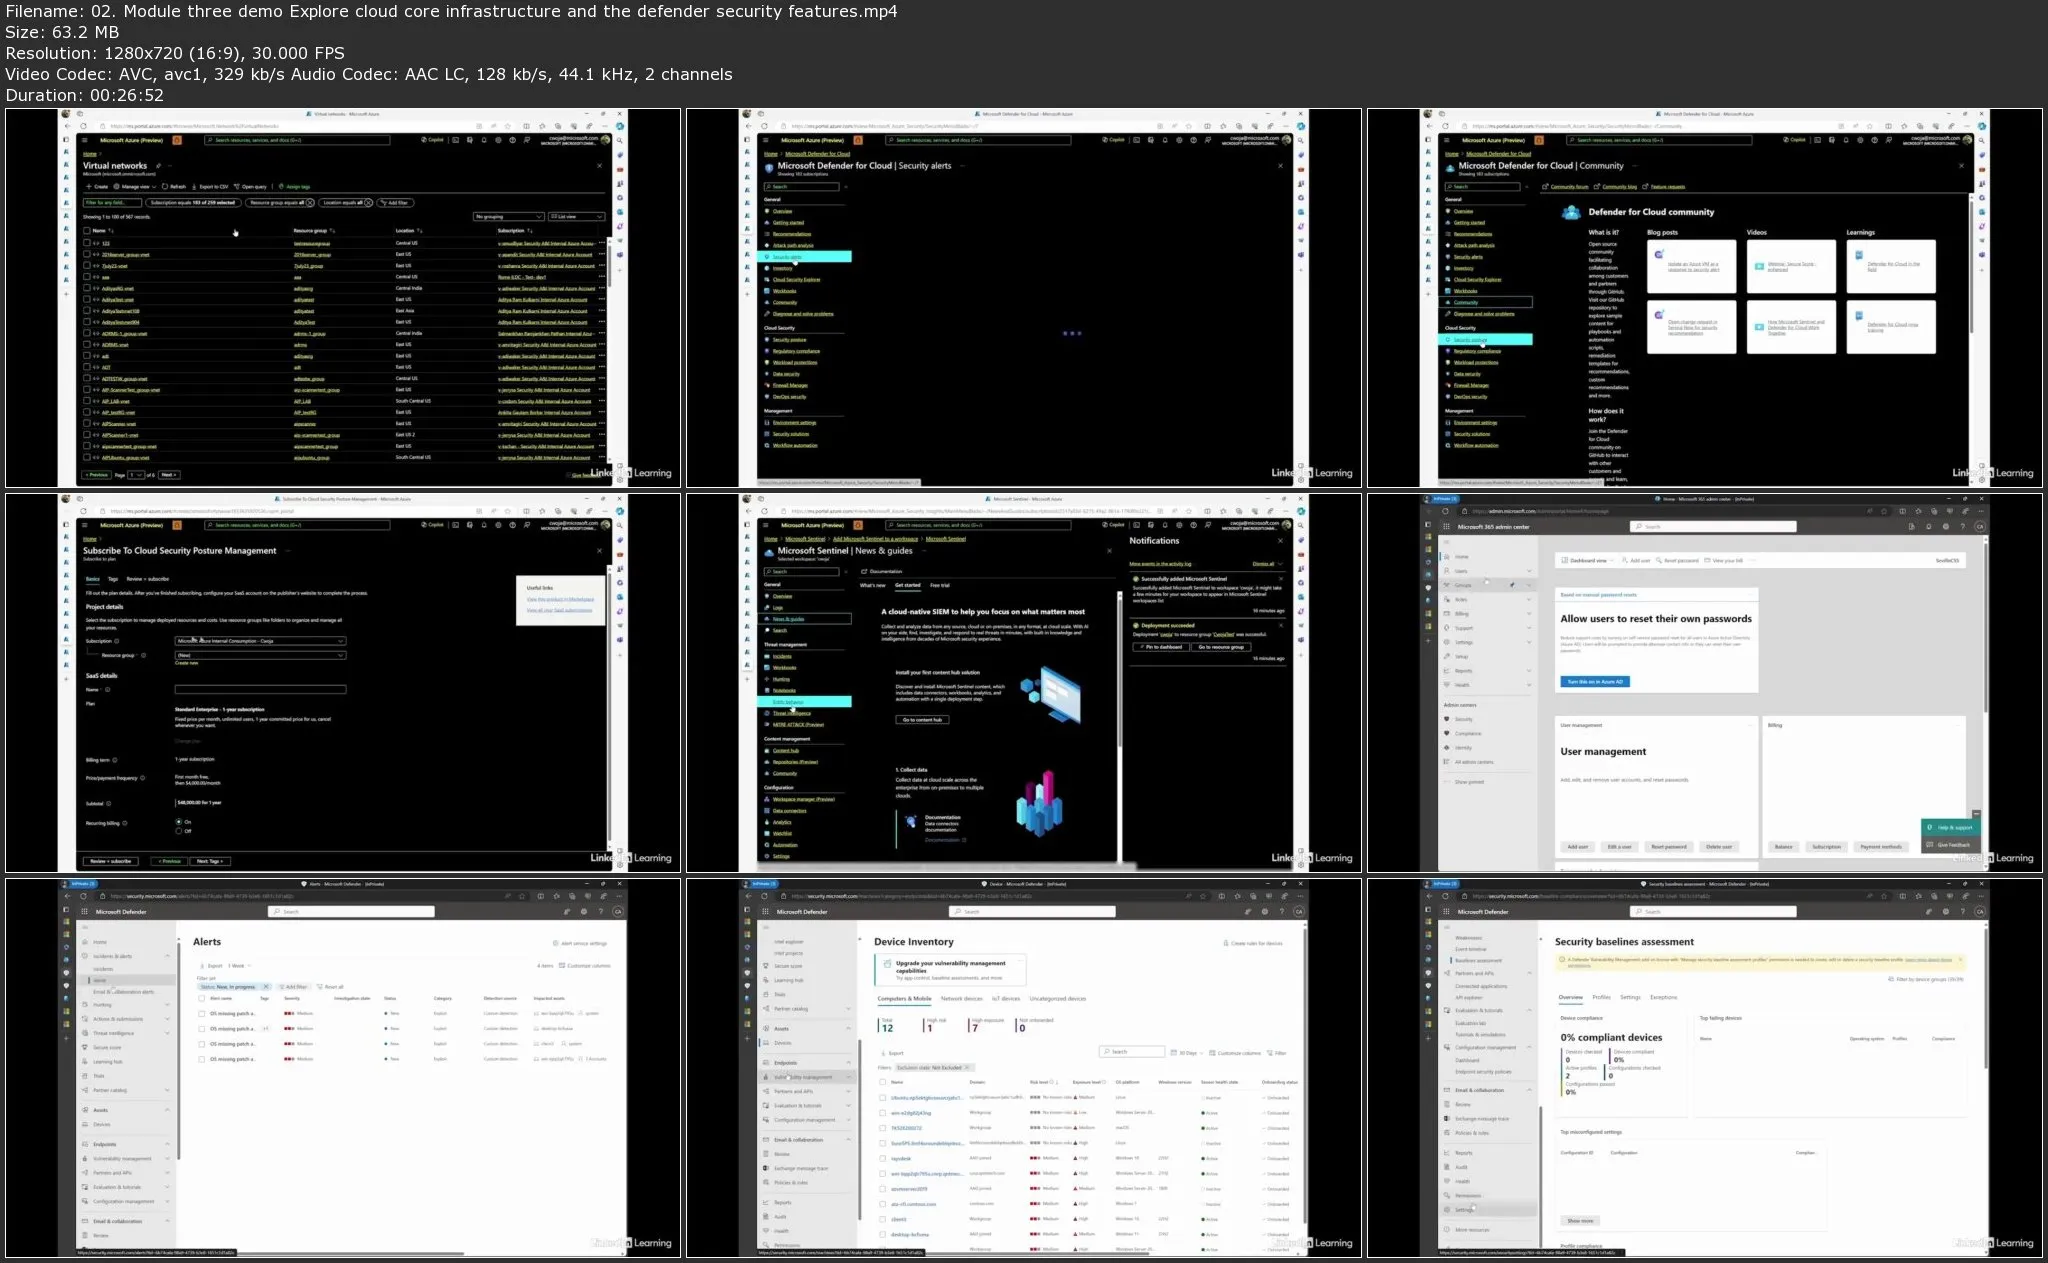
Task: Select Computers & Mobile tab
Action: coord(904,999)
